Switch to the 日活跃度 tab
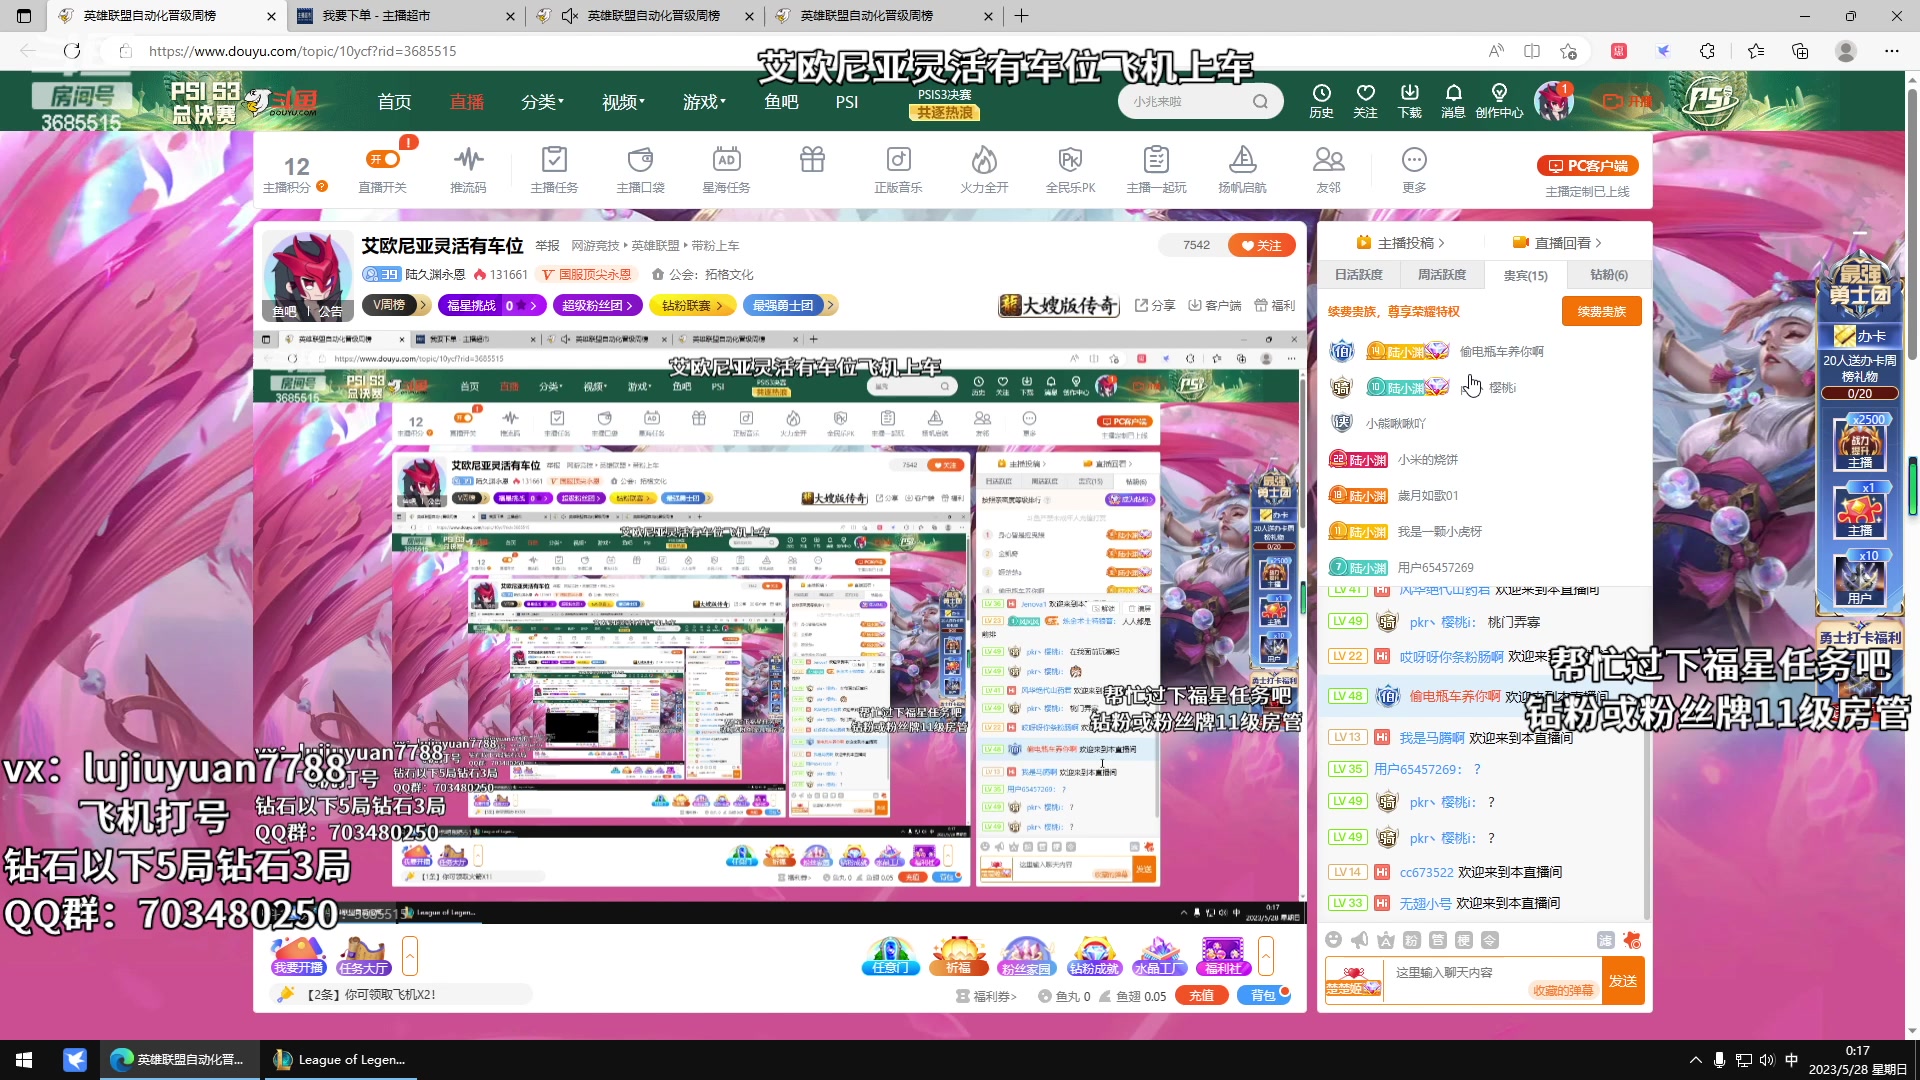 [x=1358, y=275]
